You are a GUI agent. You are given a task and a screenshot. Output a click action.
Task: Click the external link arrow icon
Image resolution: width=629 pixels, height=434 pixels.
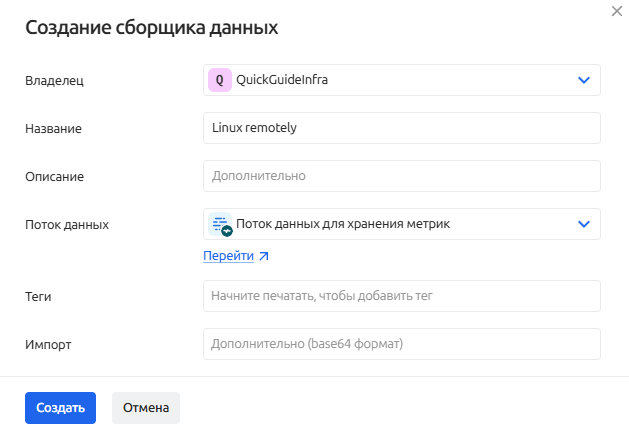point(264,256)
